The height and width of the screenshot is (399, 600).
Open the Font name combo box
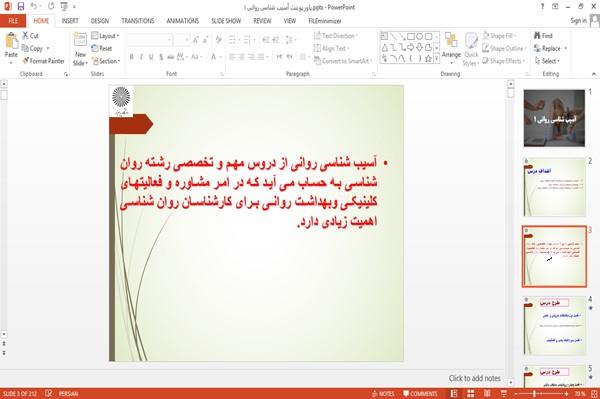tap(150, 40)
